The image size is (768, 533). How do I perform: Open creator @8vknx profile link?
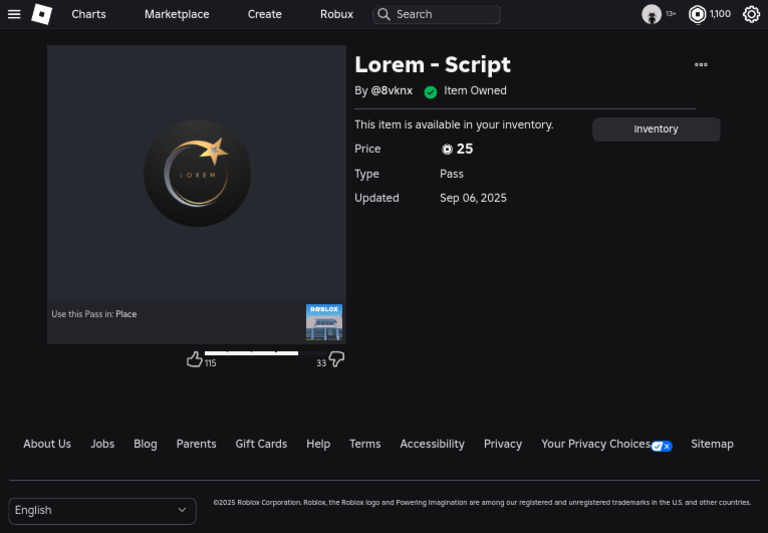[x=391, y=91]
